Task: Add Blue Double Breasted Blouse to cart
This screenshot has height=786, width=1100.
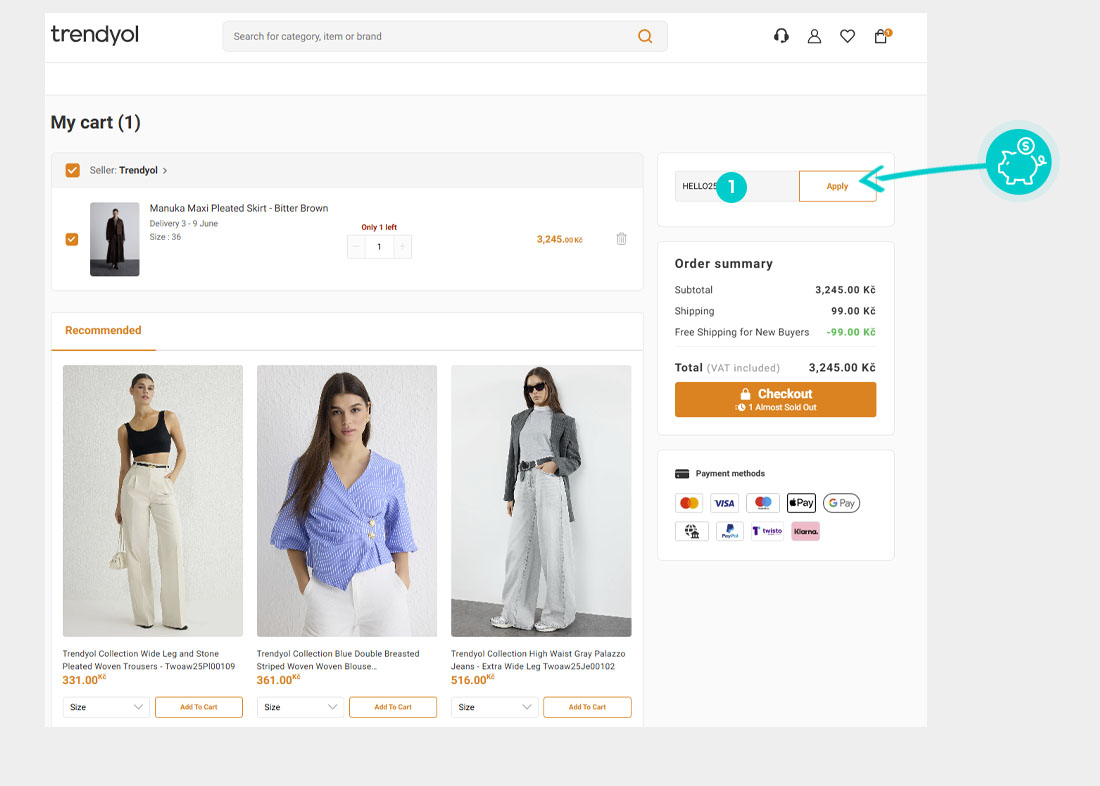Action: pos(393,707)
